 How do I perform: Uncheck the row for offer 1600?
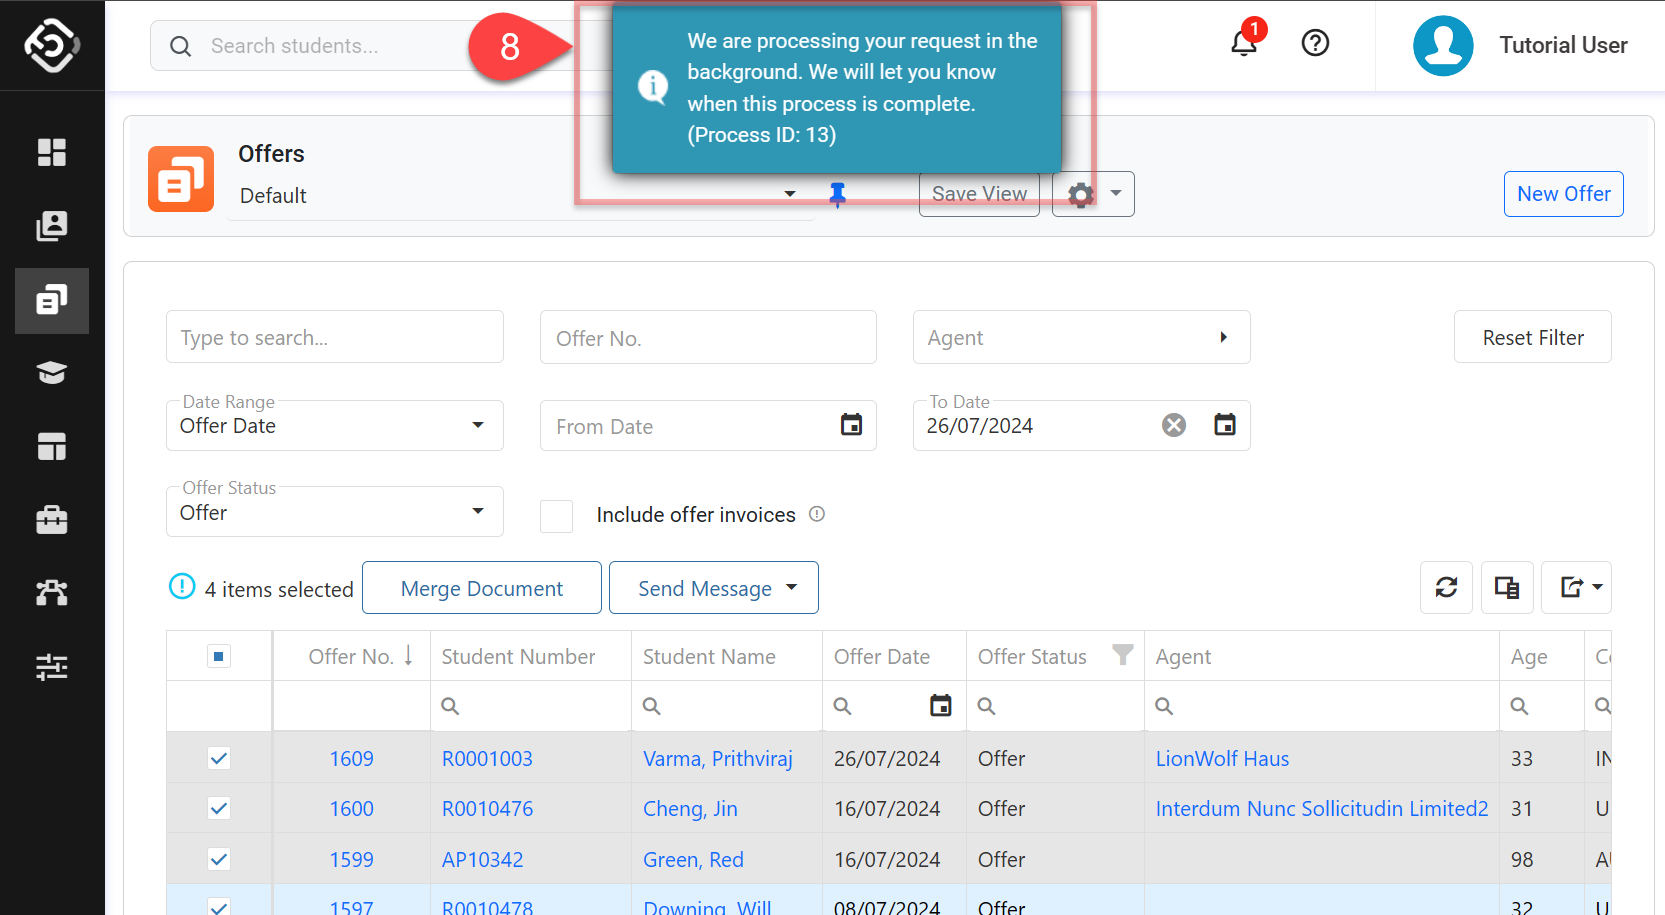tap(219, 808)
